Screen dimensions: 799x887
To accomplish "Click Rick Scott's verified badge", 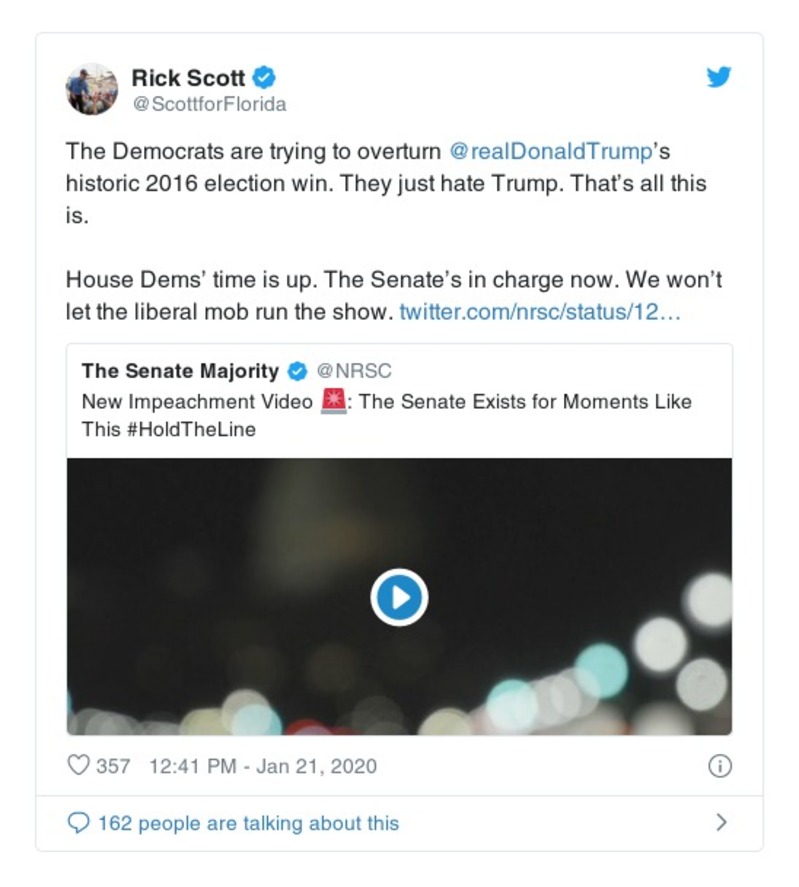I will [x=264, y=78].
